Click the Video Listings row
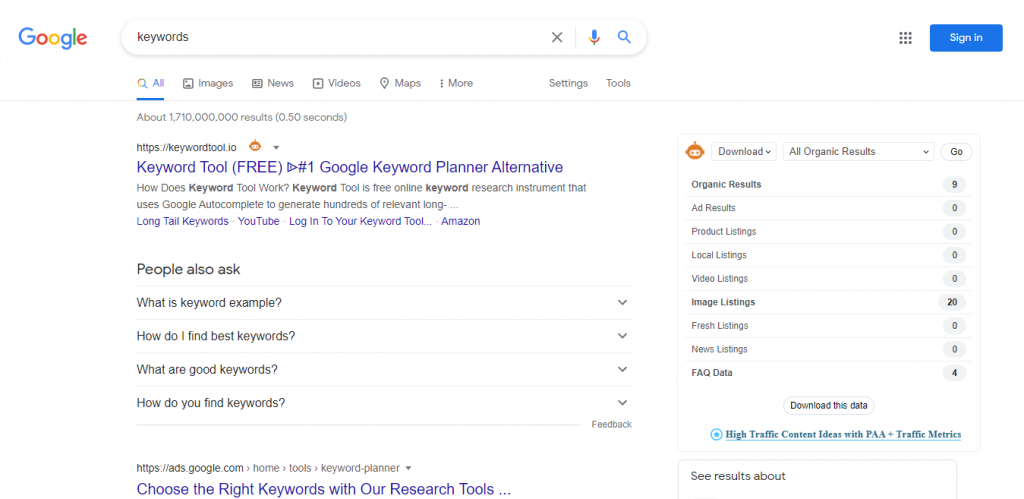Image resolution: width=1024 pixels, height=499 pixels. [x=828, y=279]
